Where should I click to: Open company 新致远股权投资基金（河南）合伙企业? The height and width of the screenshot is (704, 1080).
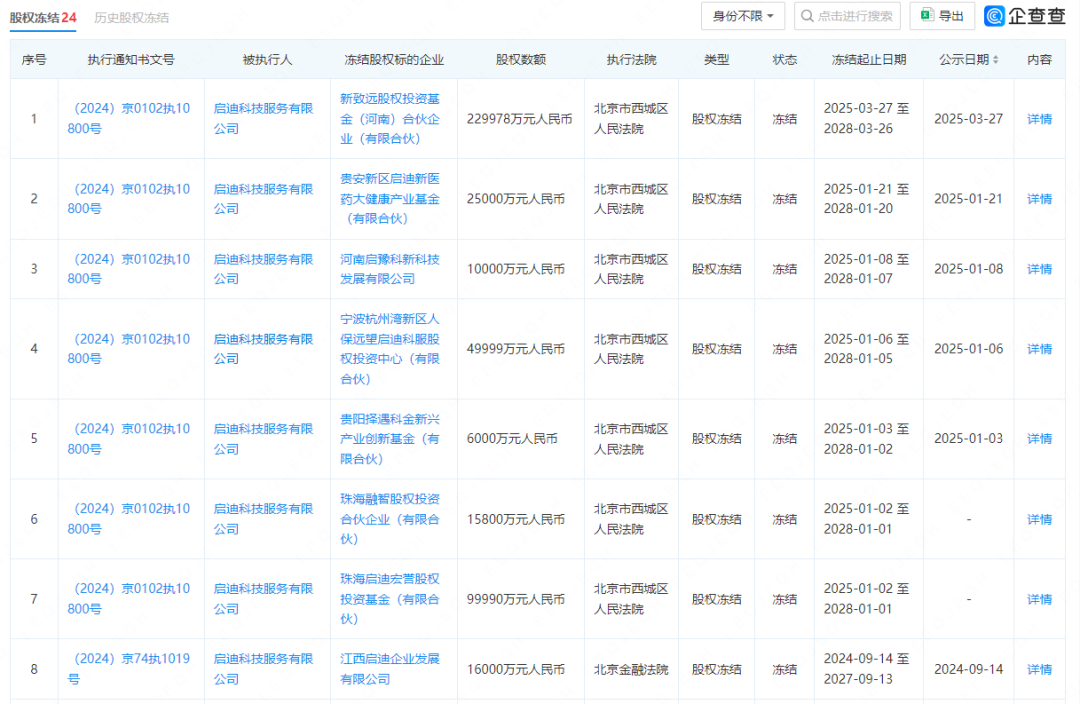pyautogui.click(x=390, y=118)
